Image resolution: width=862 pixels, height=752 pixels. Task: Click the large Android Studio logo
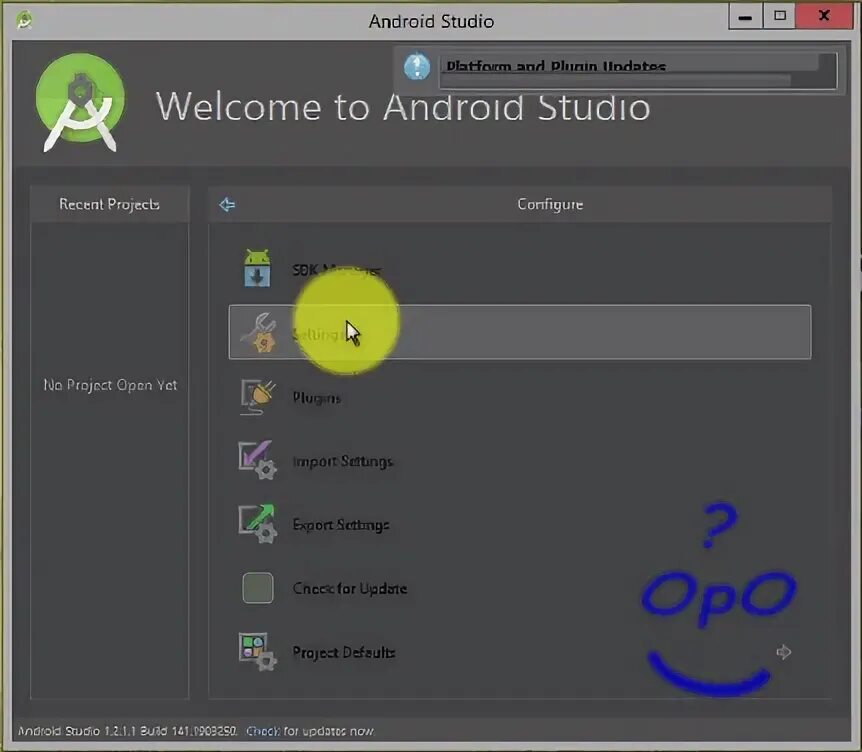point(80,102)
